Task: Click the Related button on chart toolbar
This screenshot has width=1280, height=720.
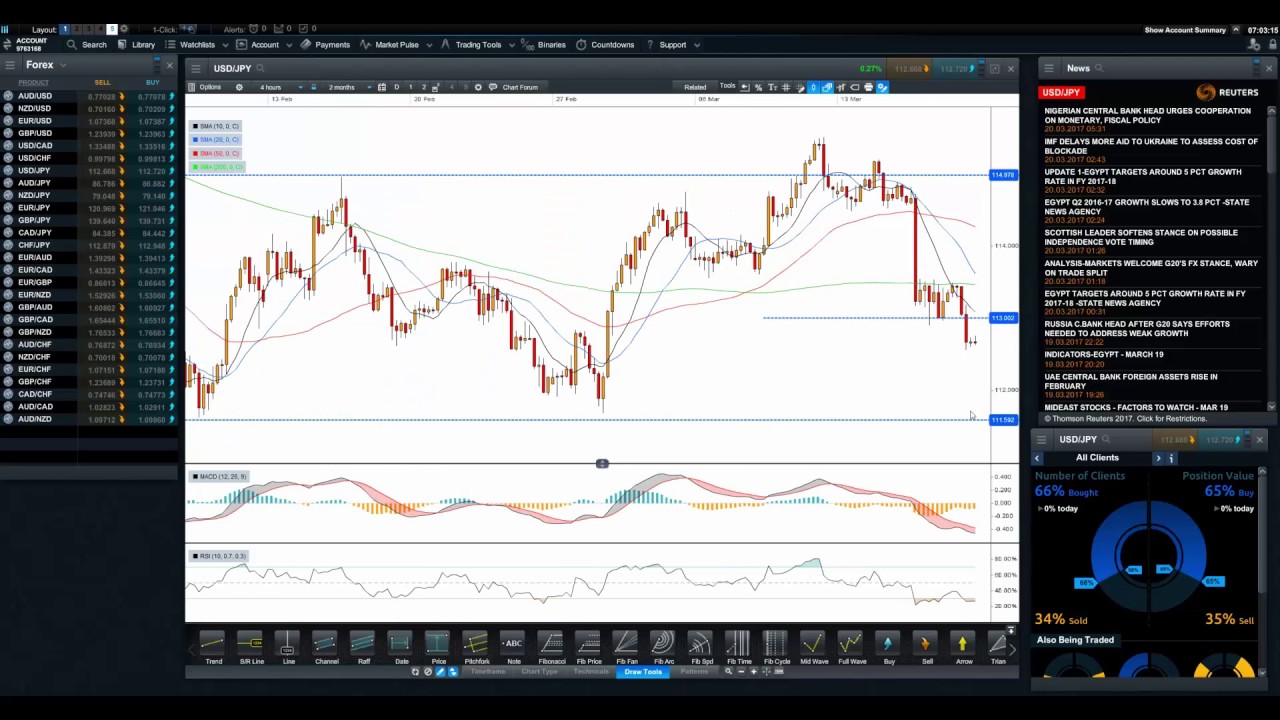Action: pyautogui.click(x=695, y=87)
